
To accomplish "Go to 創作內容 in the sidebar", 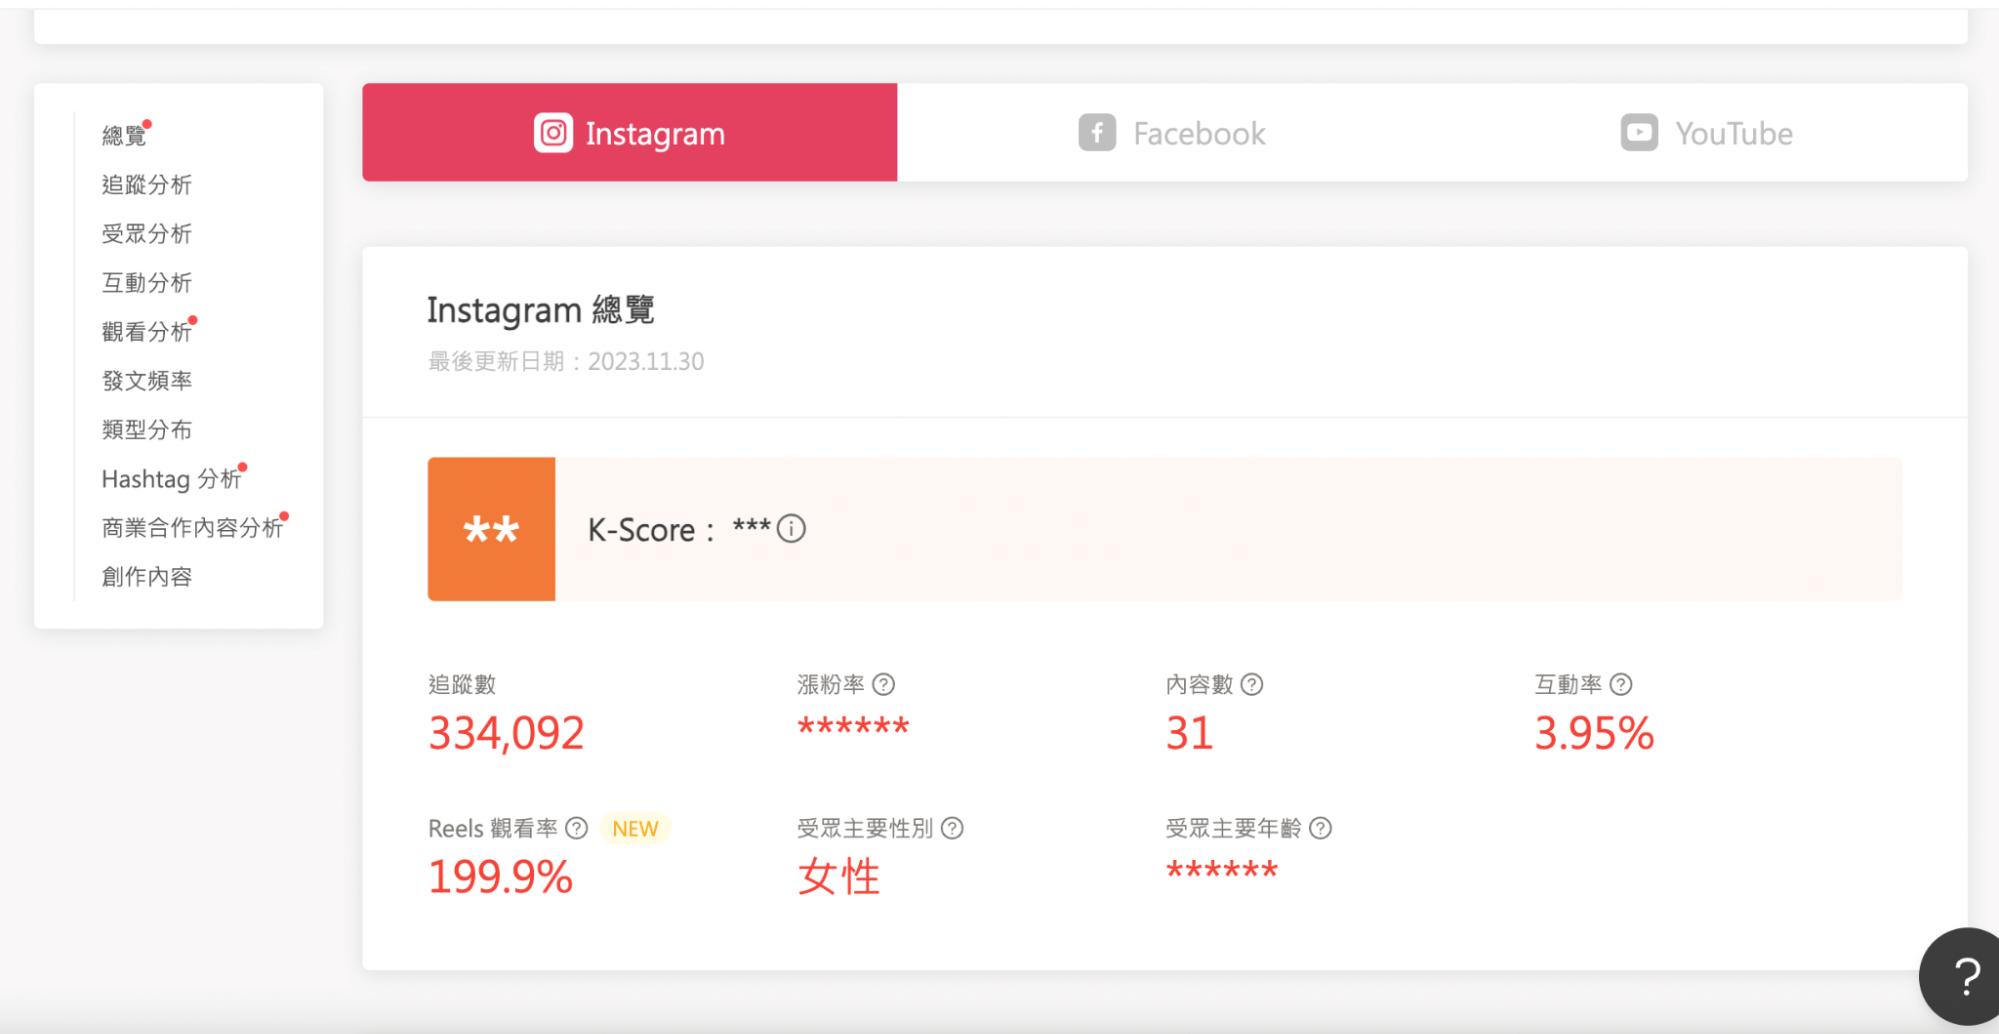I will tap(147, 577).
